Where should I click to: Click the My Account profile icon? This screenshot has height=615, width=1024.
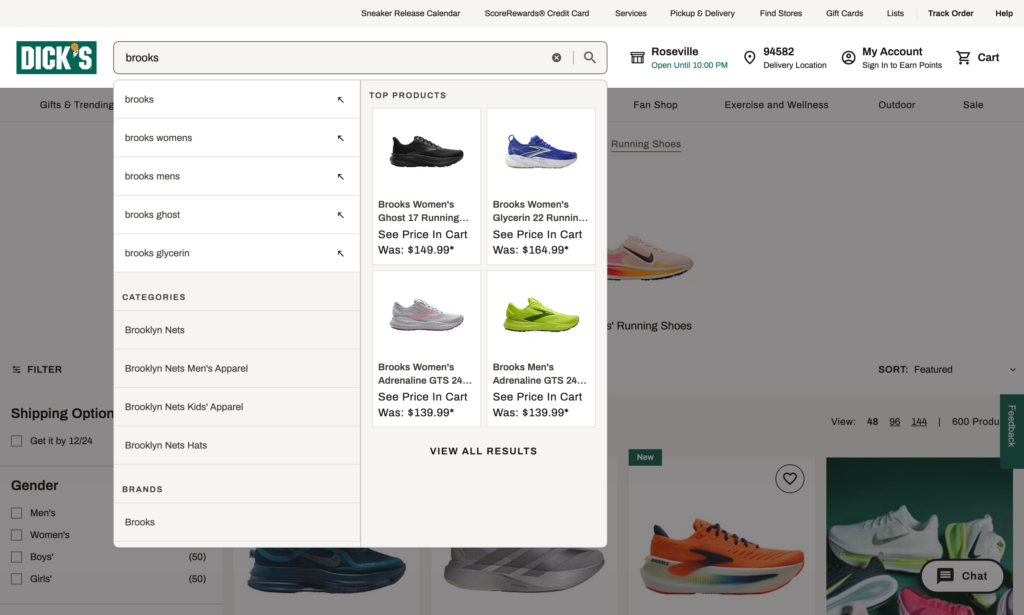point(848,57)
